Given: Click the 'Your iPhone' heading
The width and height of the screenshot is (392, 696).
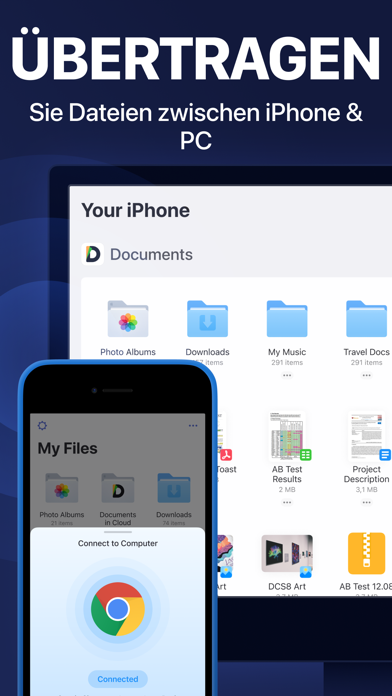Looking at the screenshot, I should [135, 210].
